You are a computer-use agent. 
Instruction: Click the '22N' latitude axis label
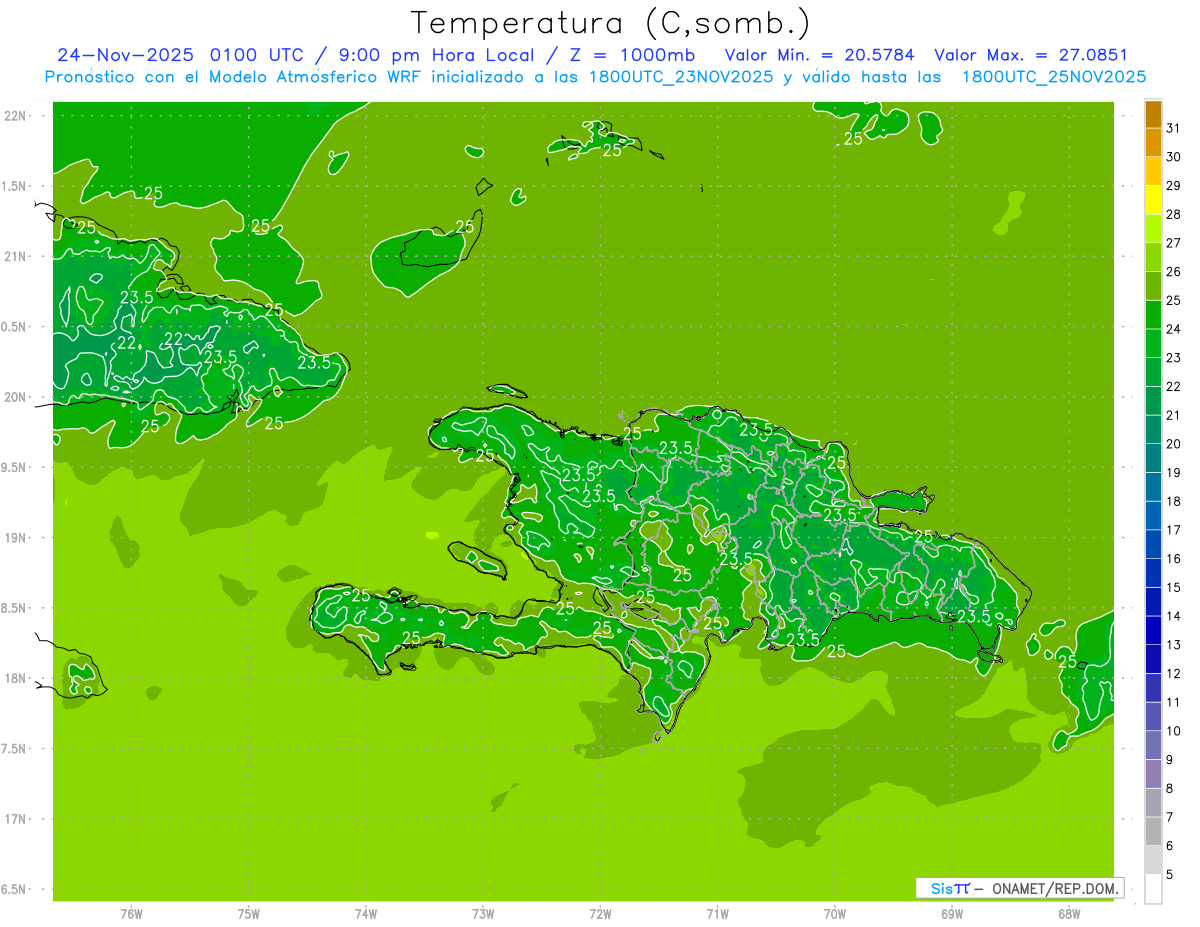(16, 115)
